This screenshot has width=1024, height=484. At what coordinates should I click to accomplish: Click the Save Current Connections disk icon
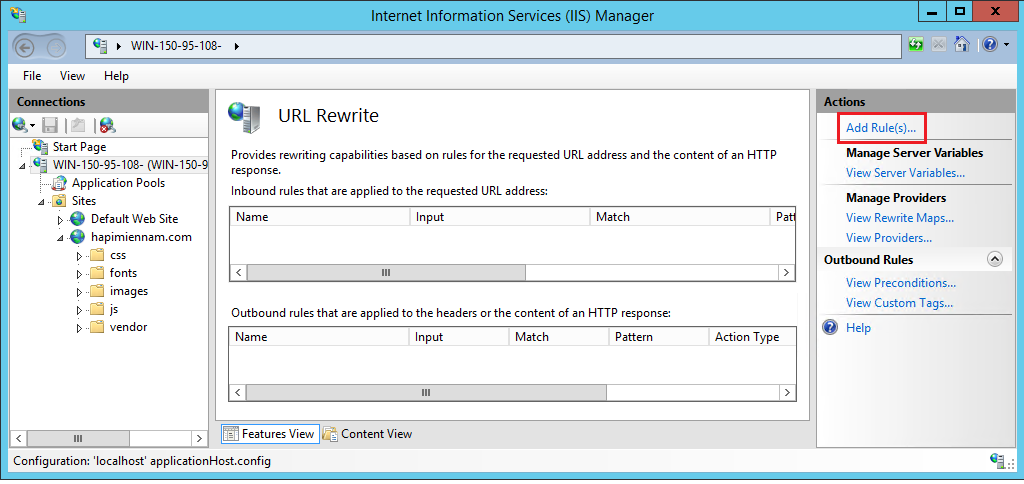point(50,125)
